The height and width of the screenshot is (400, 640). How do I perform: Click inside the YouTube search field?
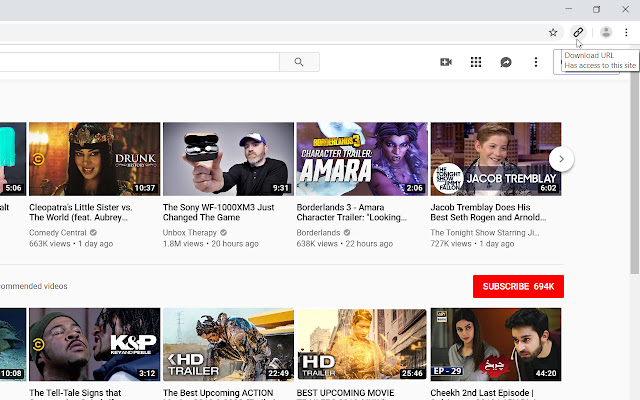tap(140, 62)
